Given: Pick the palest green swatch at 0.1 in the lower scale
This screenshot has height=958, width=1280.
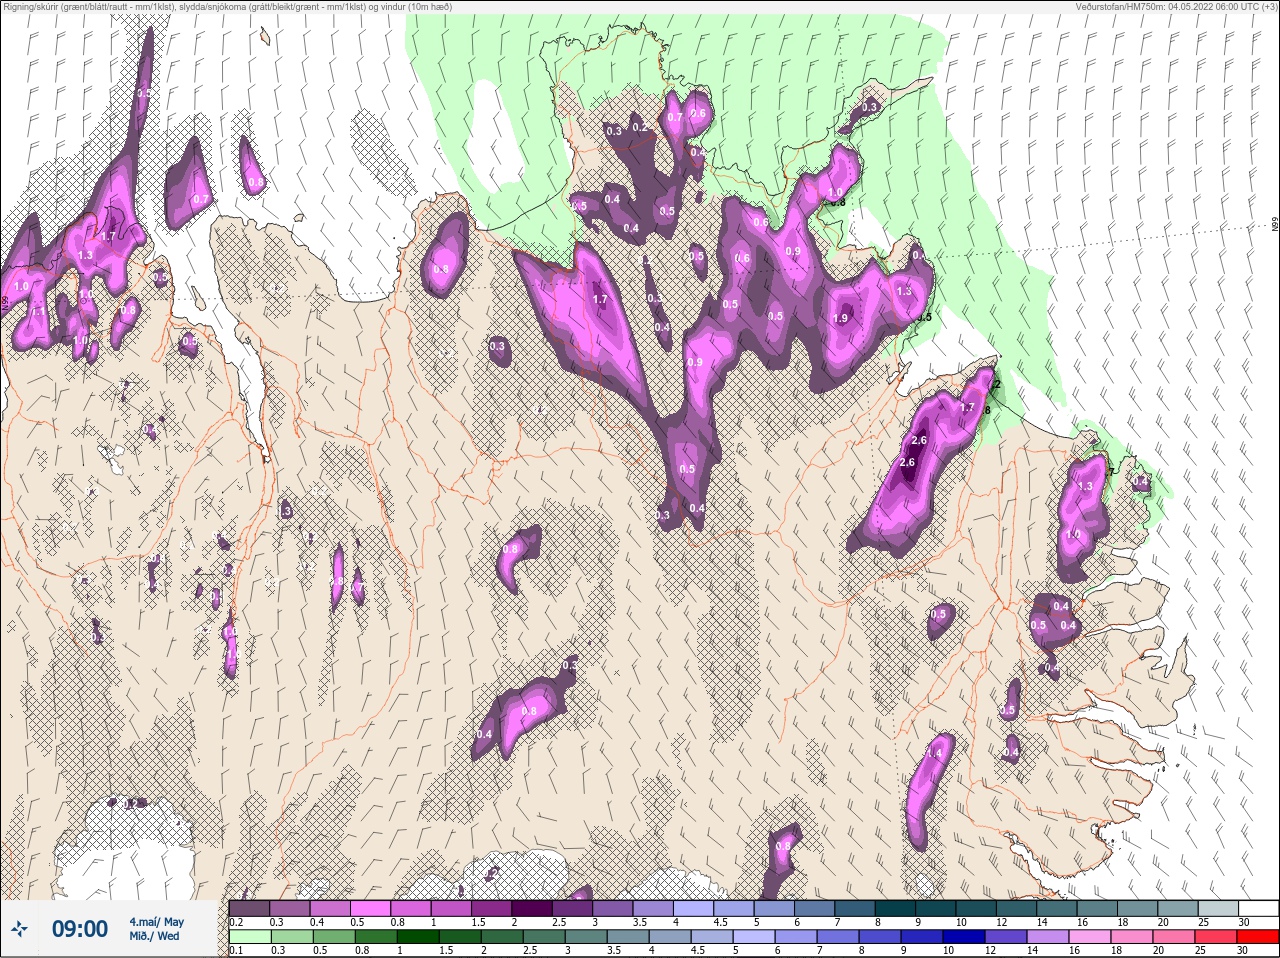Looking at the screenshot, I should click(x=249, y=937).
